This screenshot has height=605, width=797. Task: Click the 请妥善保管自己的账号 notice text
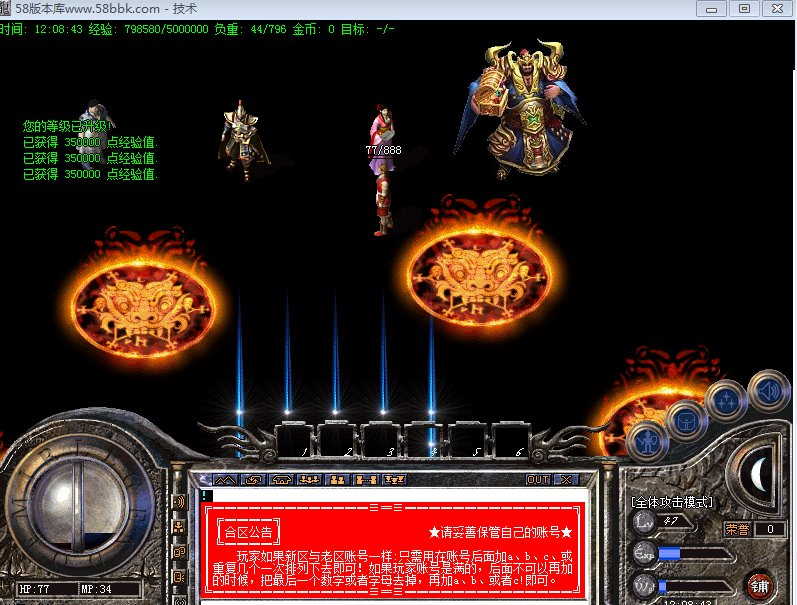point(501,532)
